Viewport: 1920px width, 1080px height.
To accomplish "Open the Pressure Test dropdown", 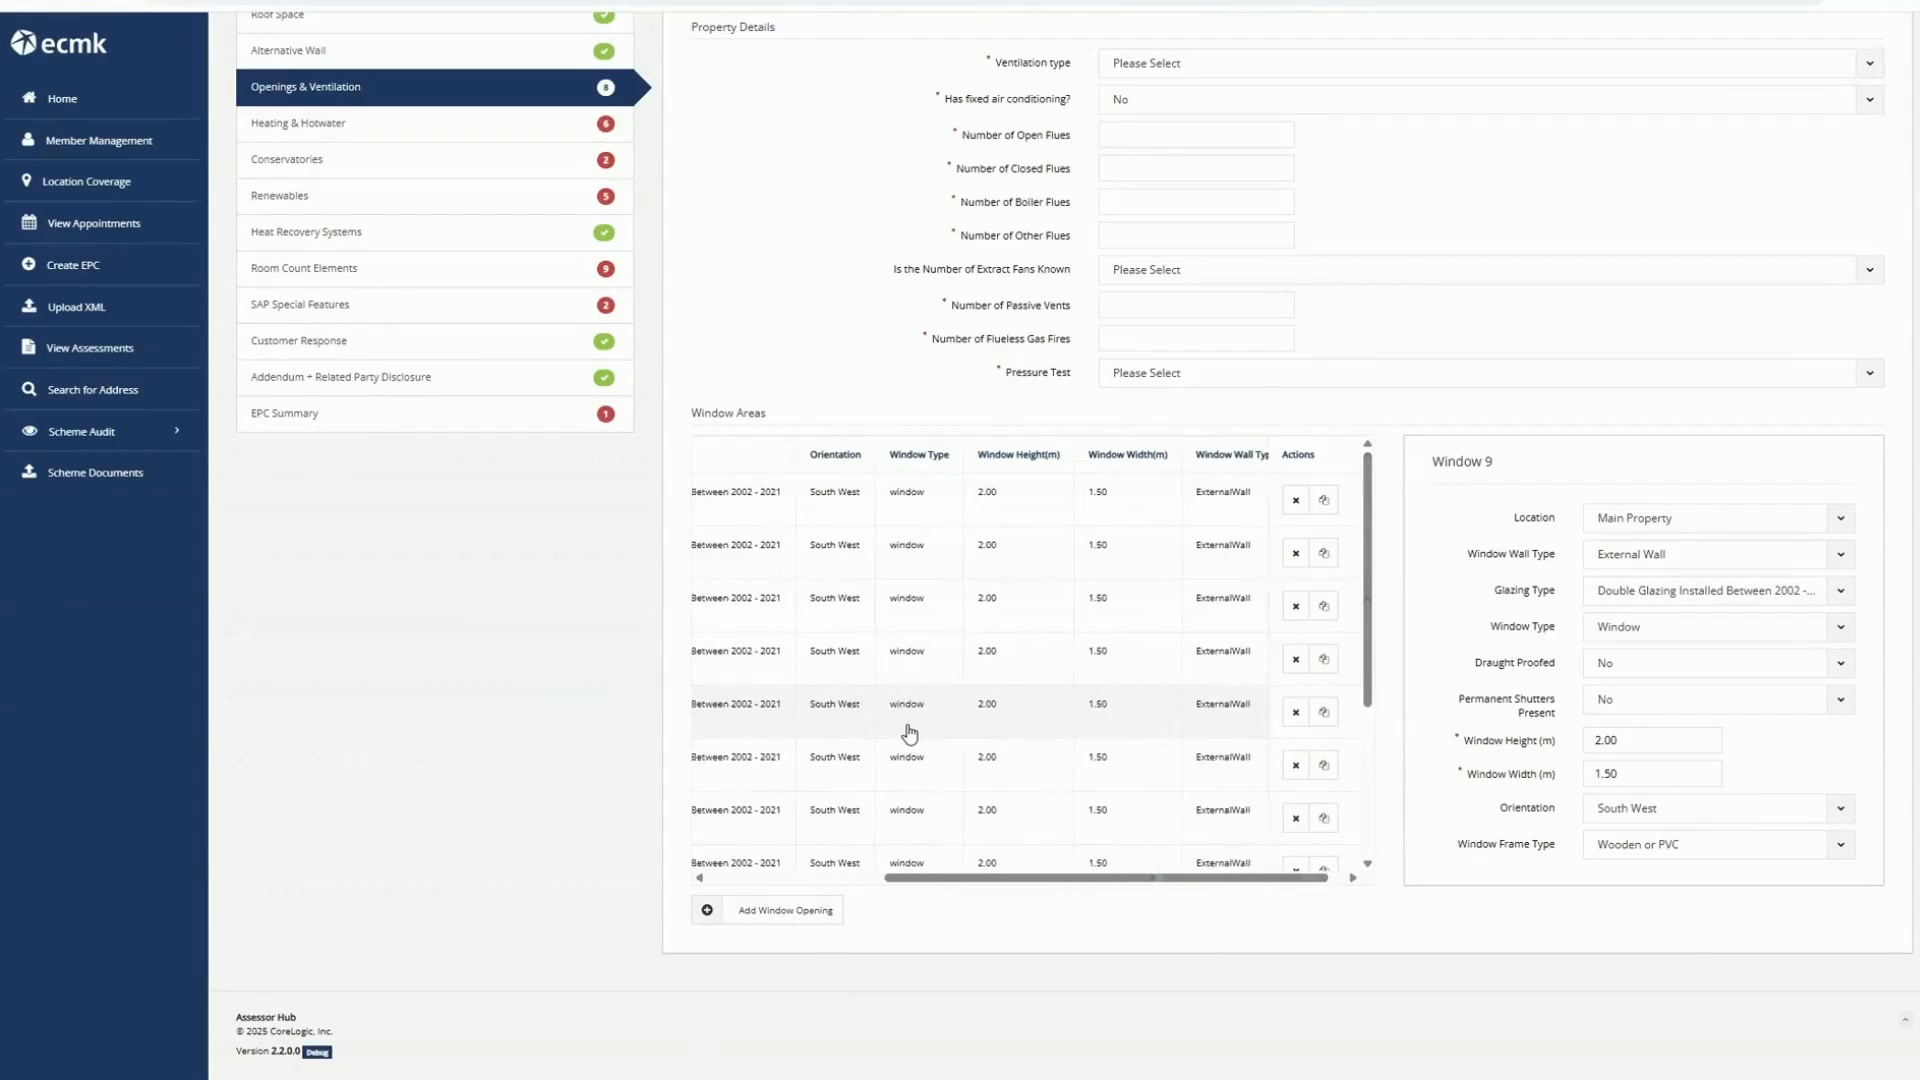I will click(1490, 373).
